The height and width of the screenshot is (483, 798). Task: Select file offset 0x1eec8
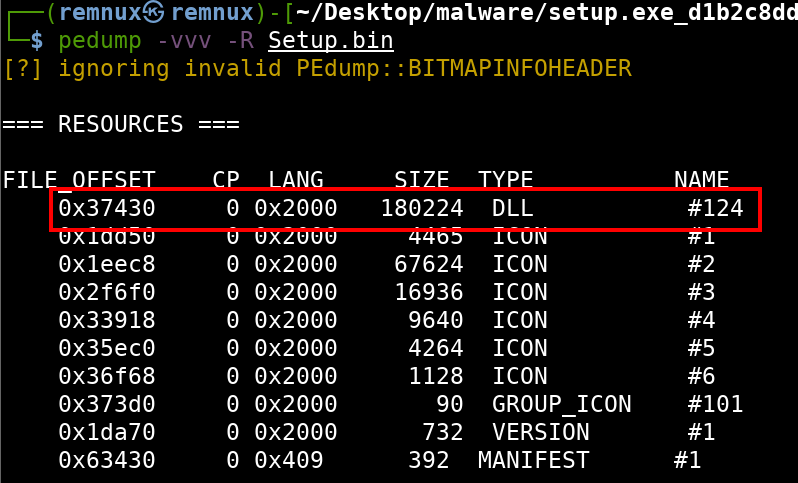(x=107, y=264)
